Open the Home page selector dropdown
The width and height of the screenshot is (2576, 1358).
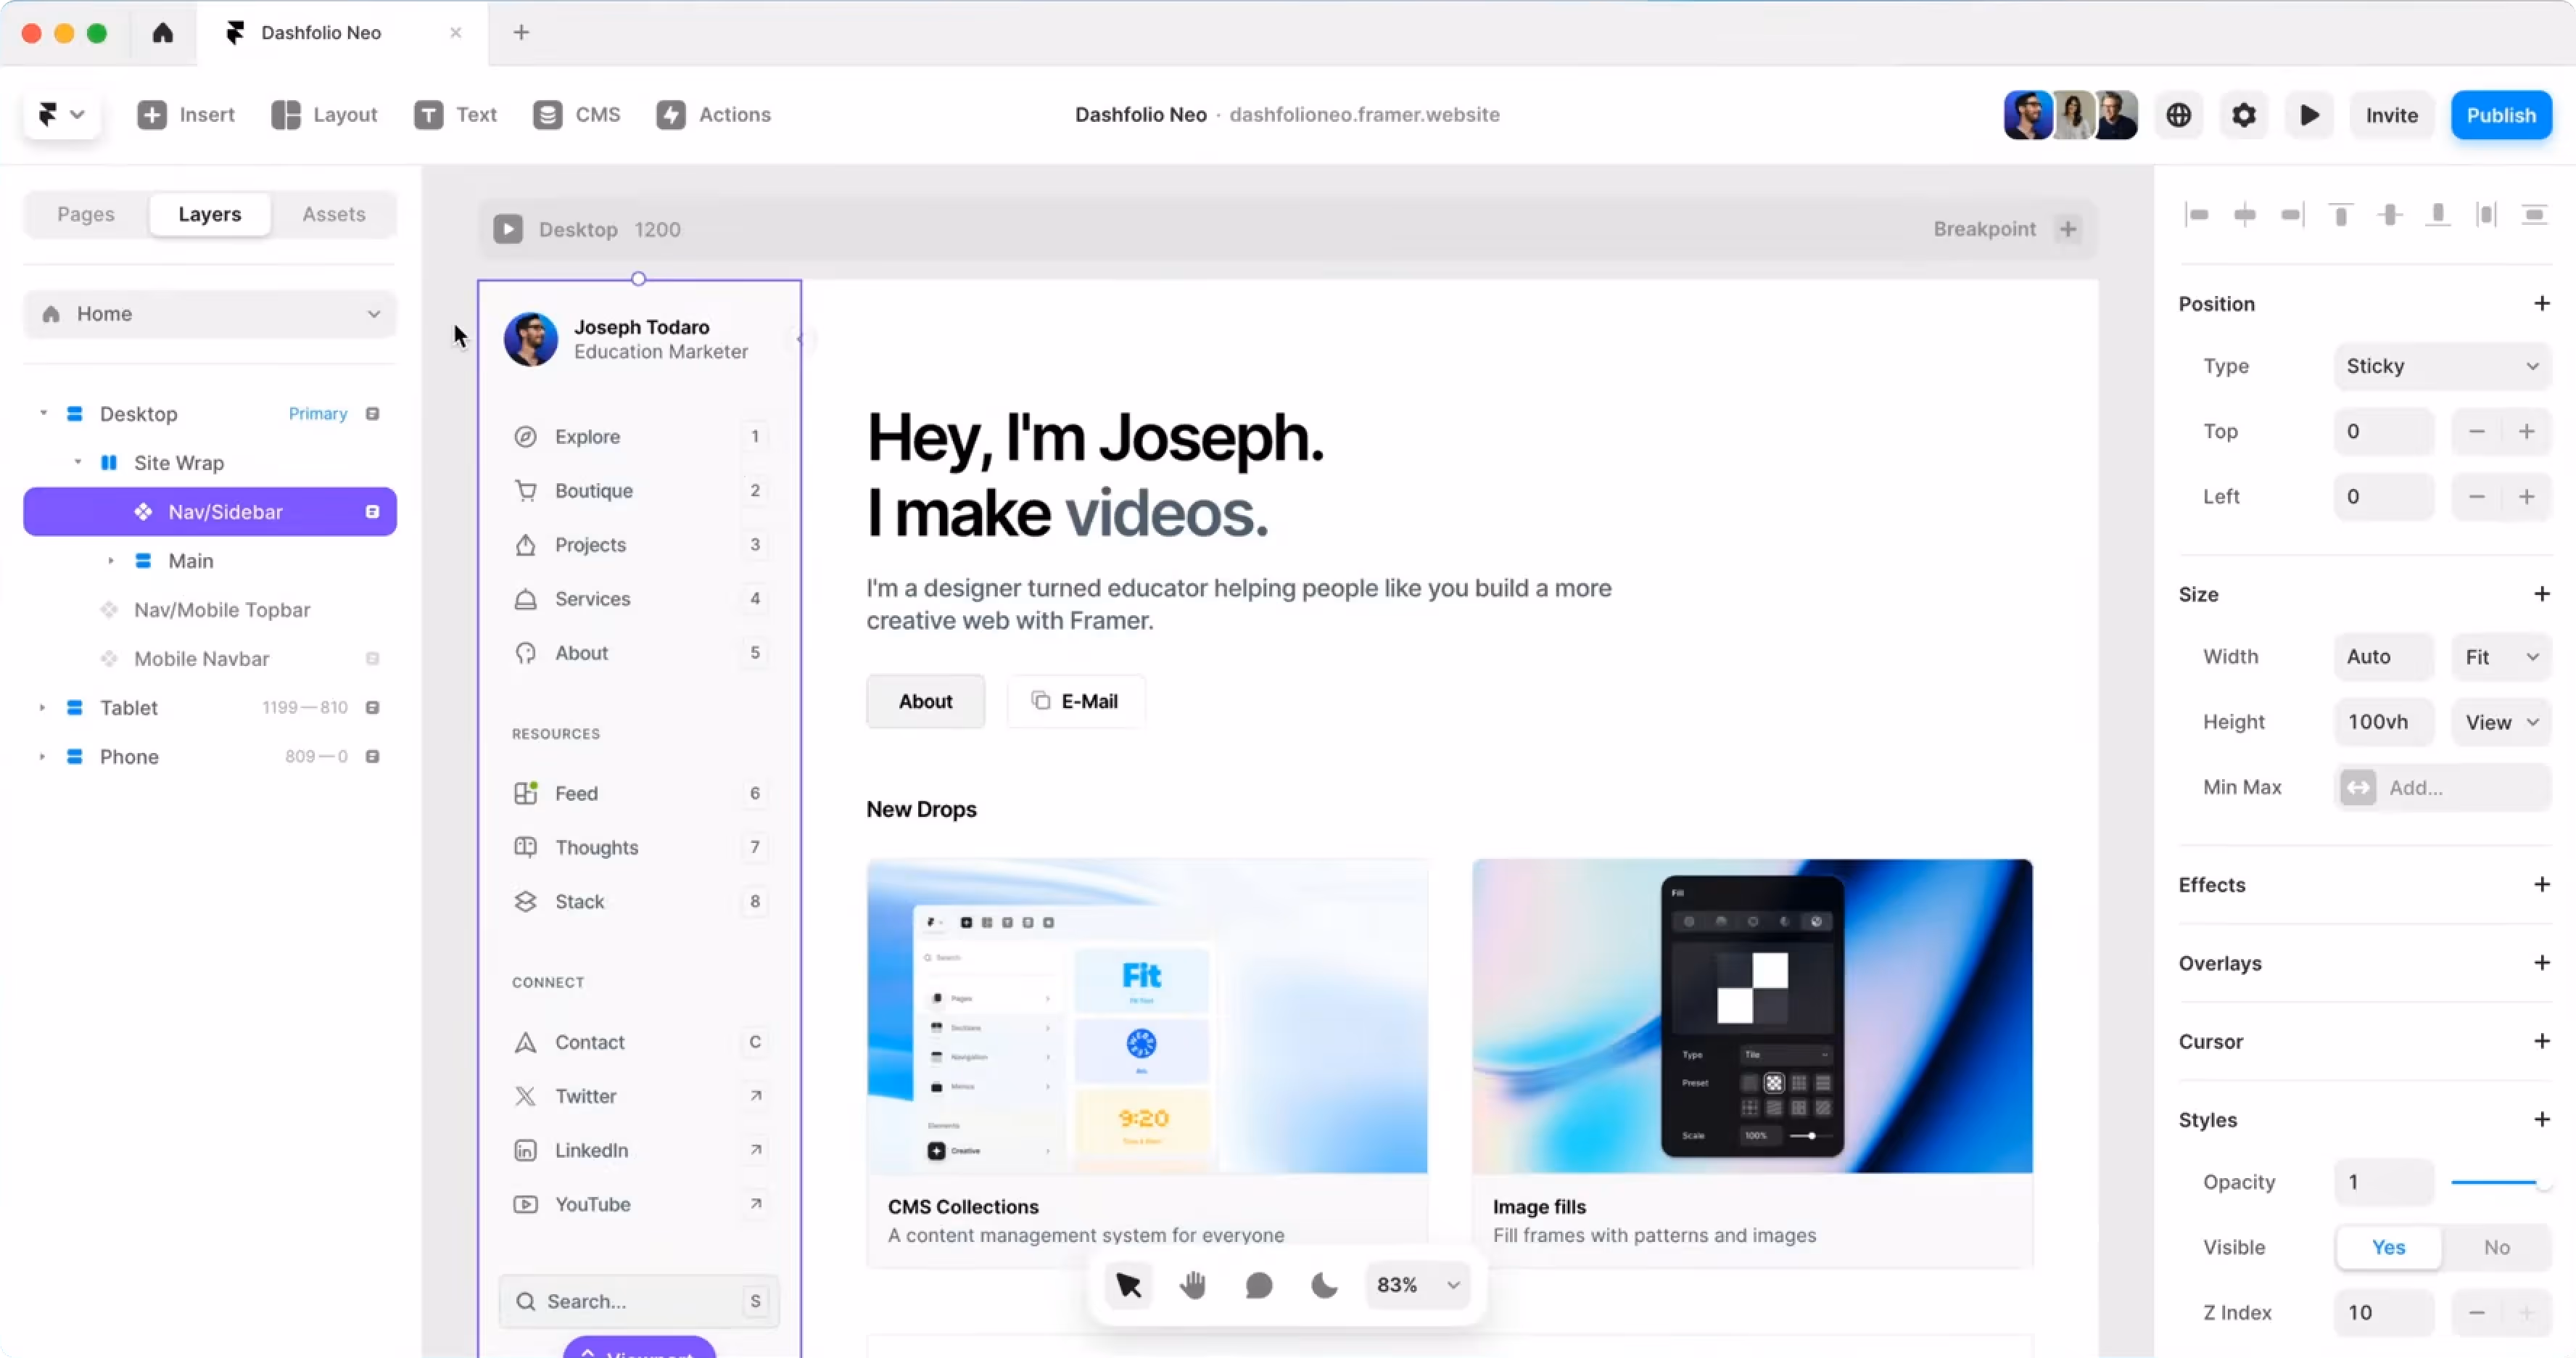210,314
